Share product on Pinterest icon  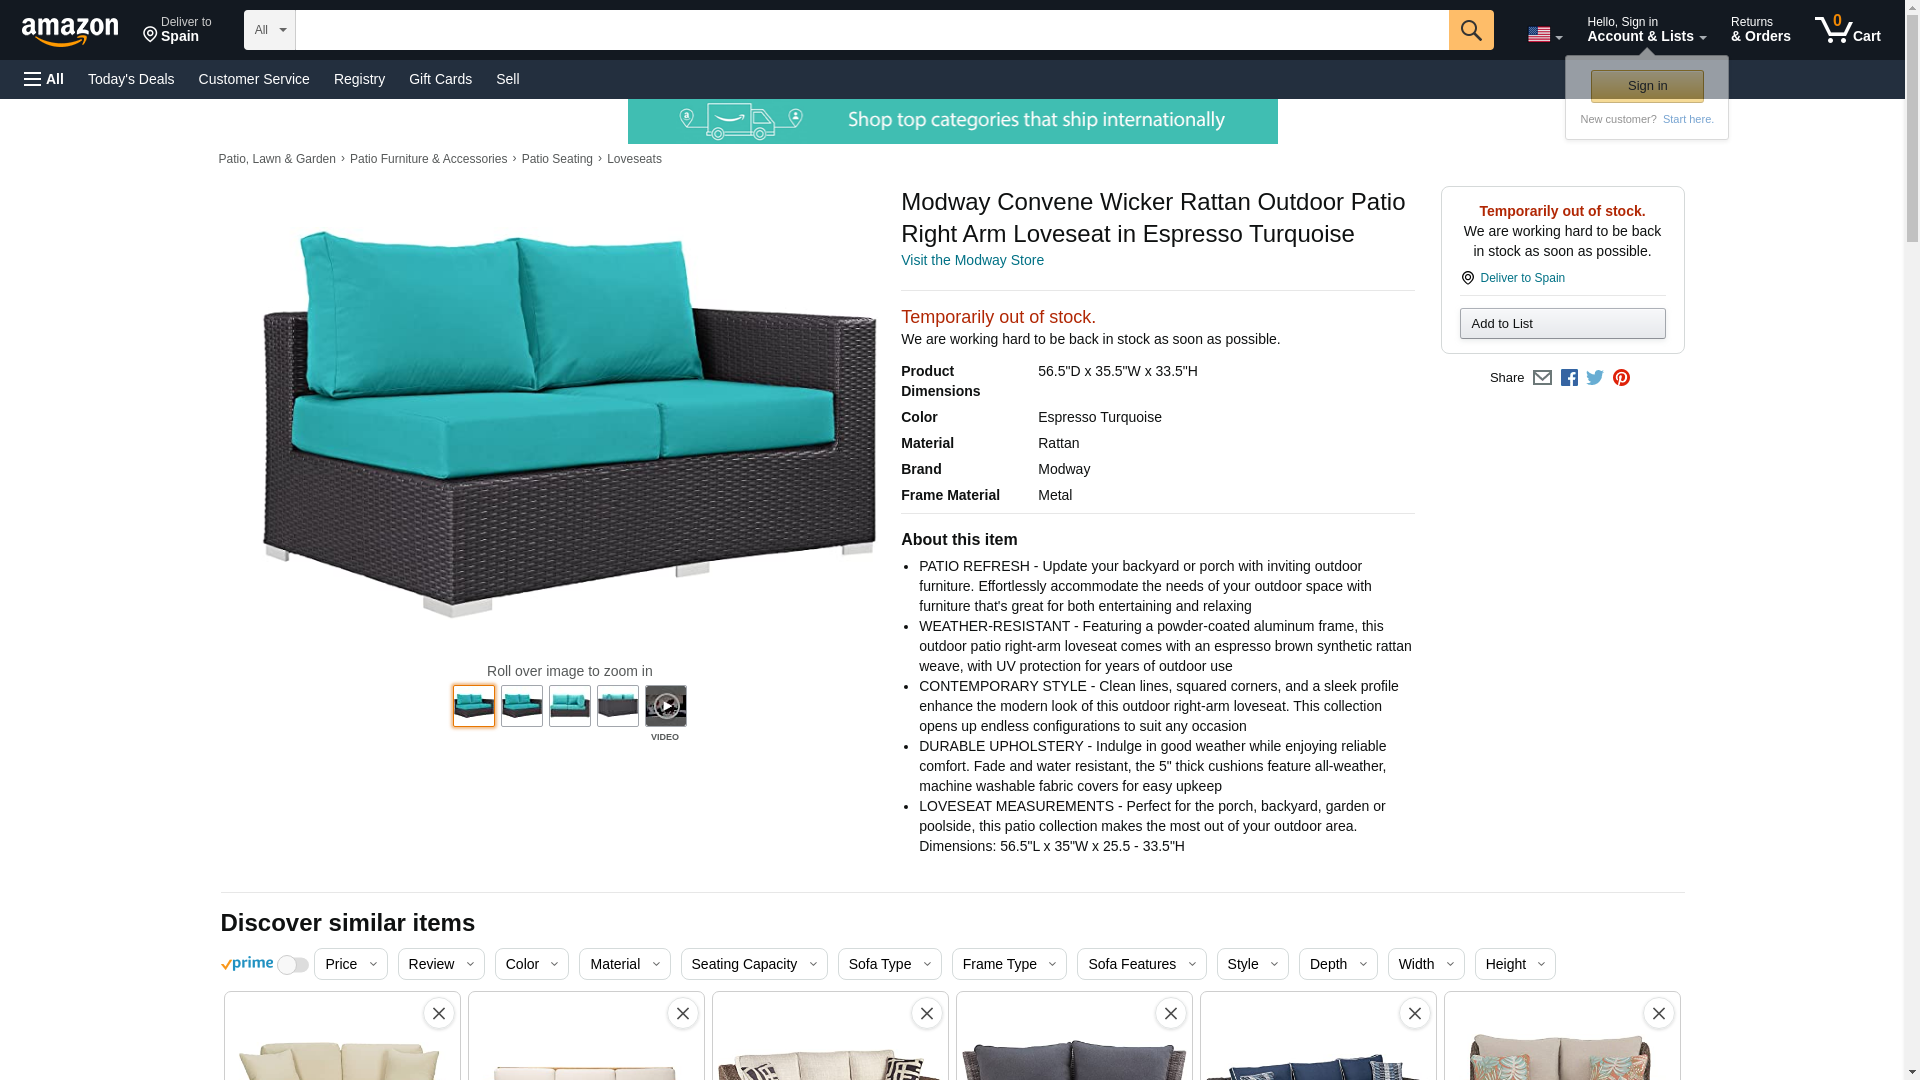[1621, 378]
